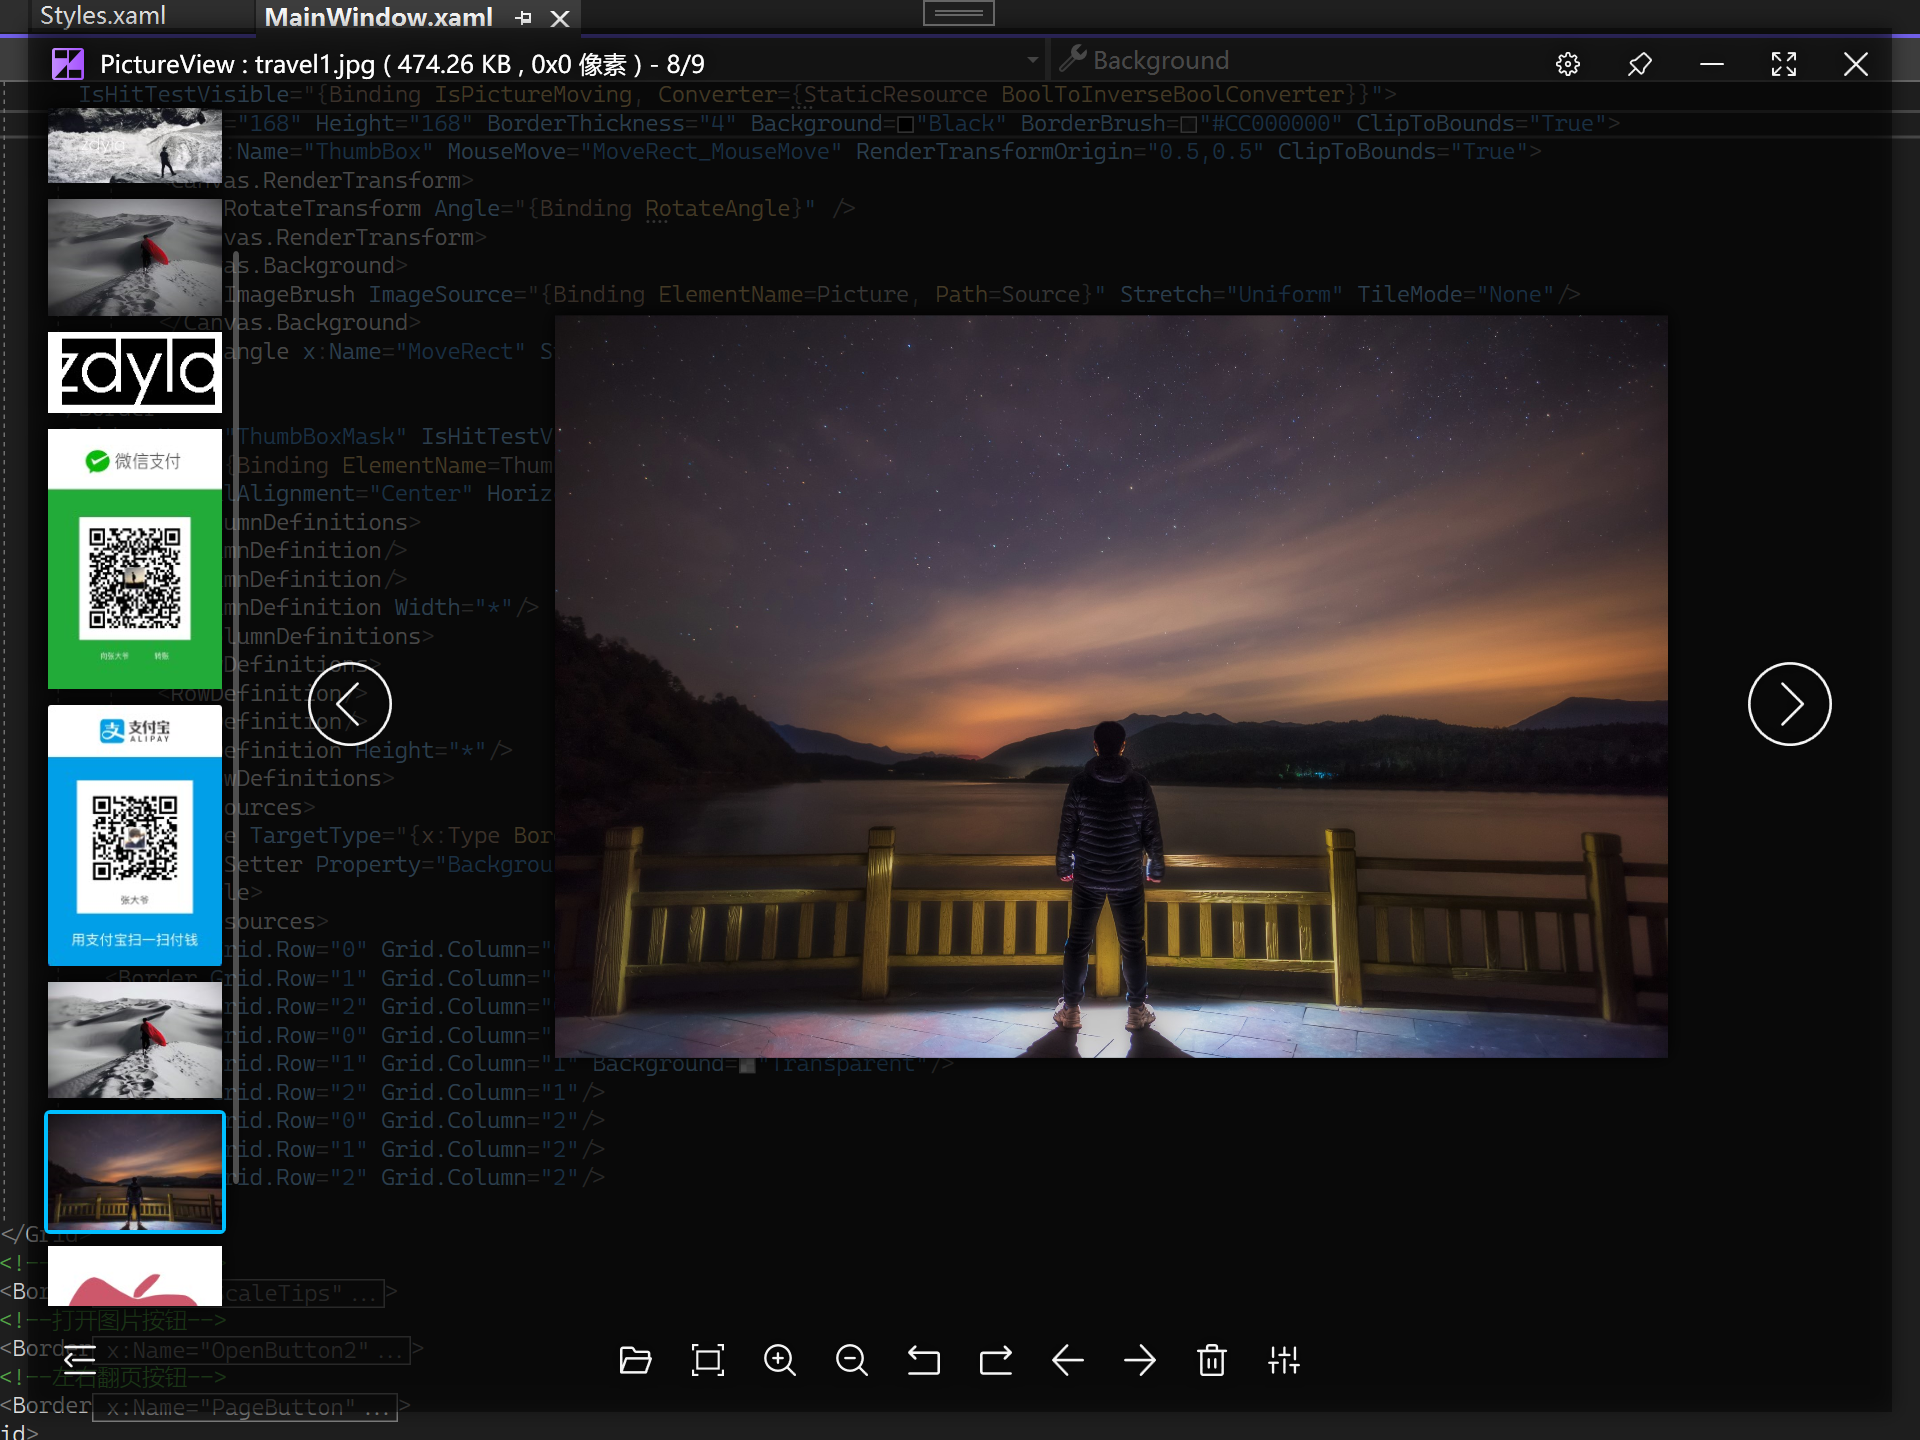Screen dimensions: 1920x1440
Task: Click the fit-to-window icon in toolbar
Action: 707,1360
